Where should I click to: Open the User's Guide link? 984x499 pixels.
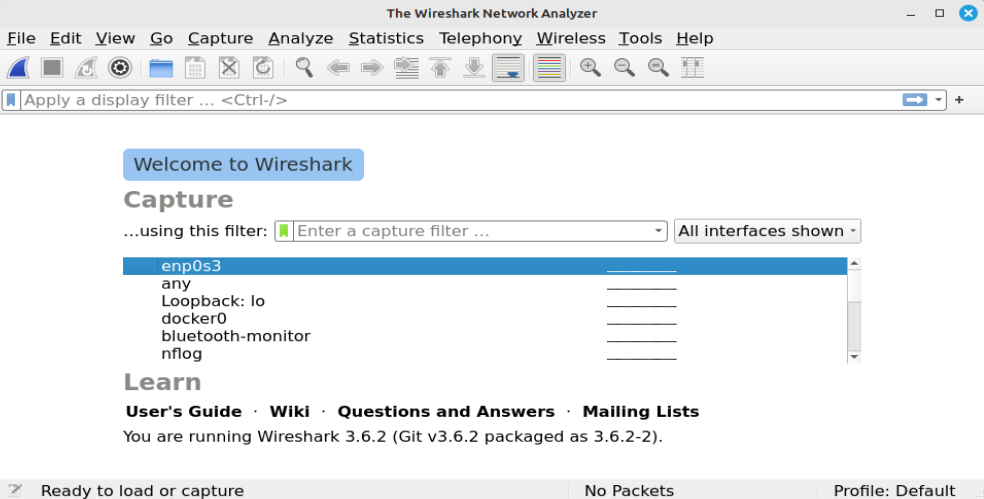(184, 412)
